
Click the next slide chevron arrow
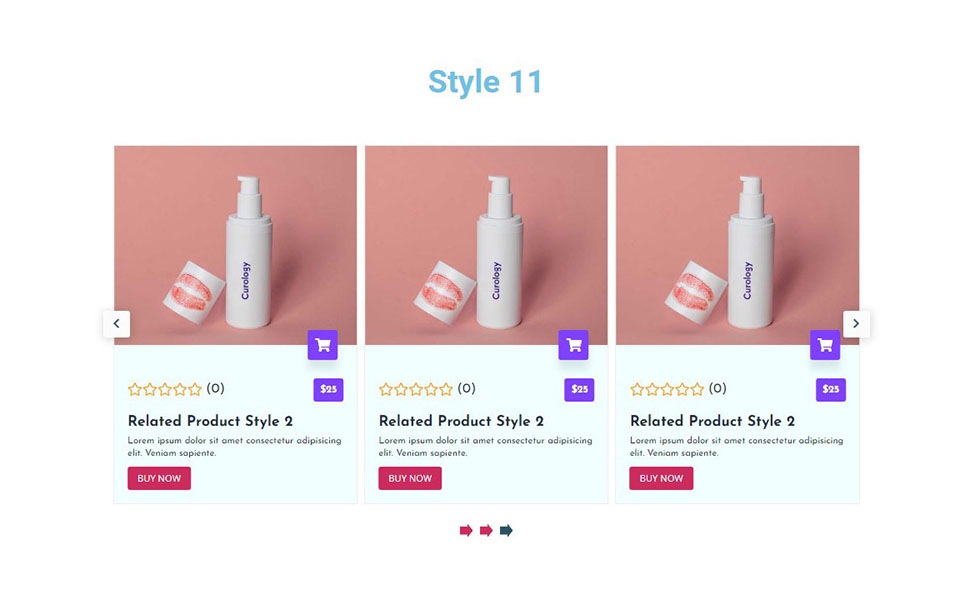click(x=856, y=324)
